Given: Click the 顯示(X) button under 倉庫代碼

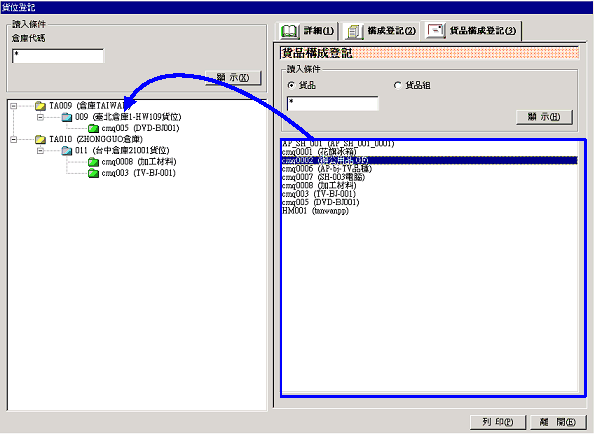Looking at the screenshot, I should pyautogui.click(x=233, y=78).
